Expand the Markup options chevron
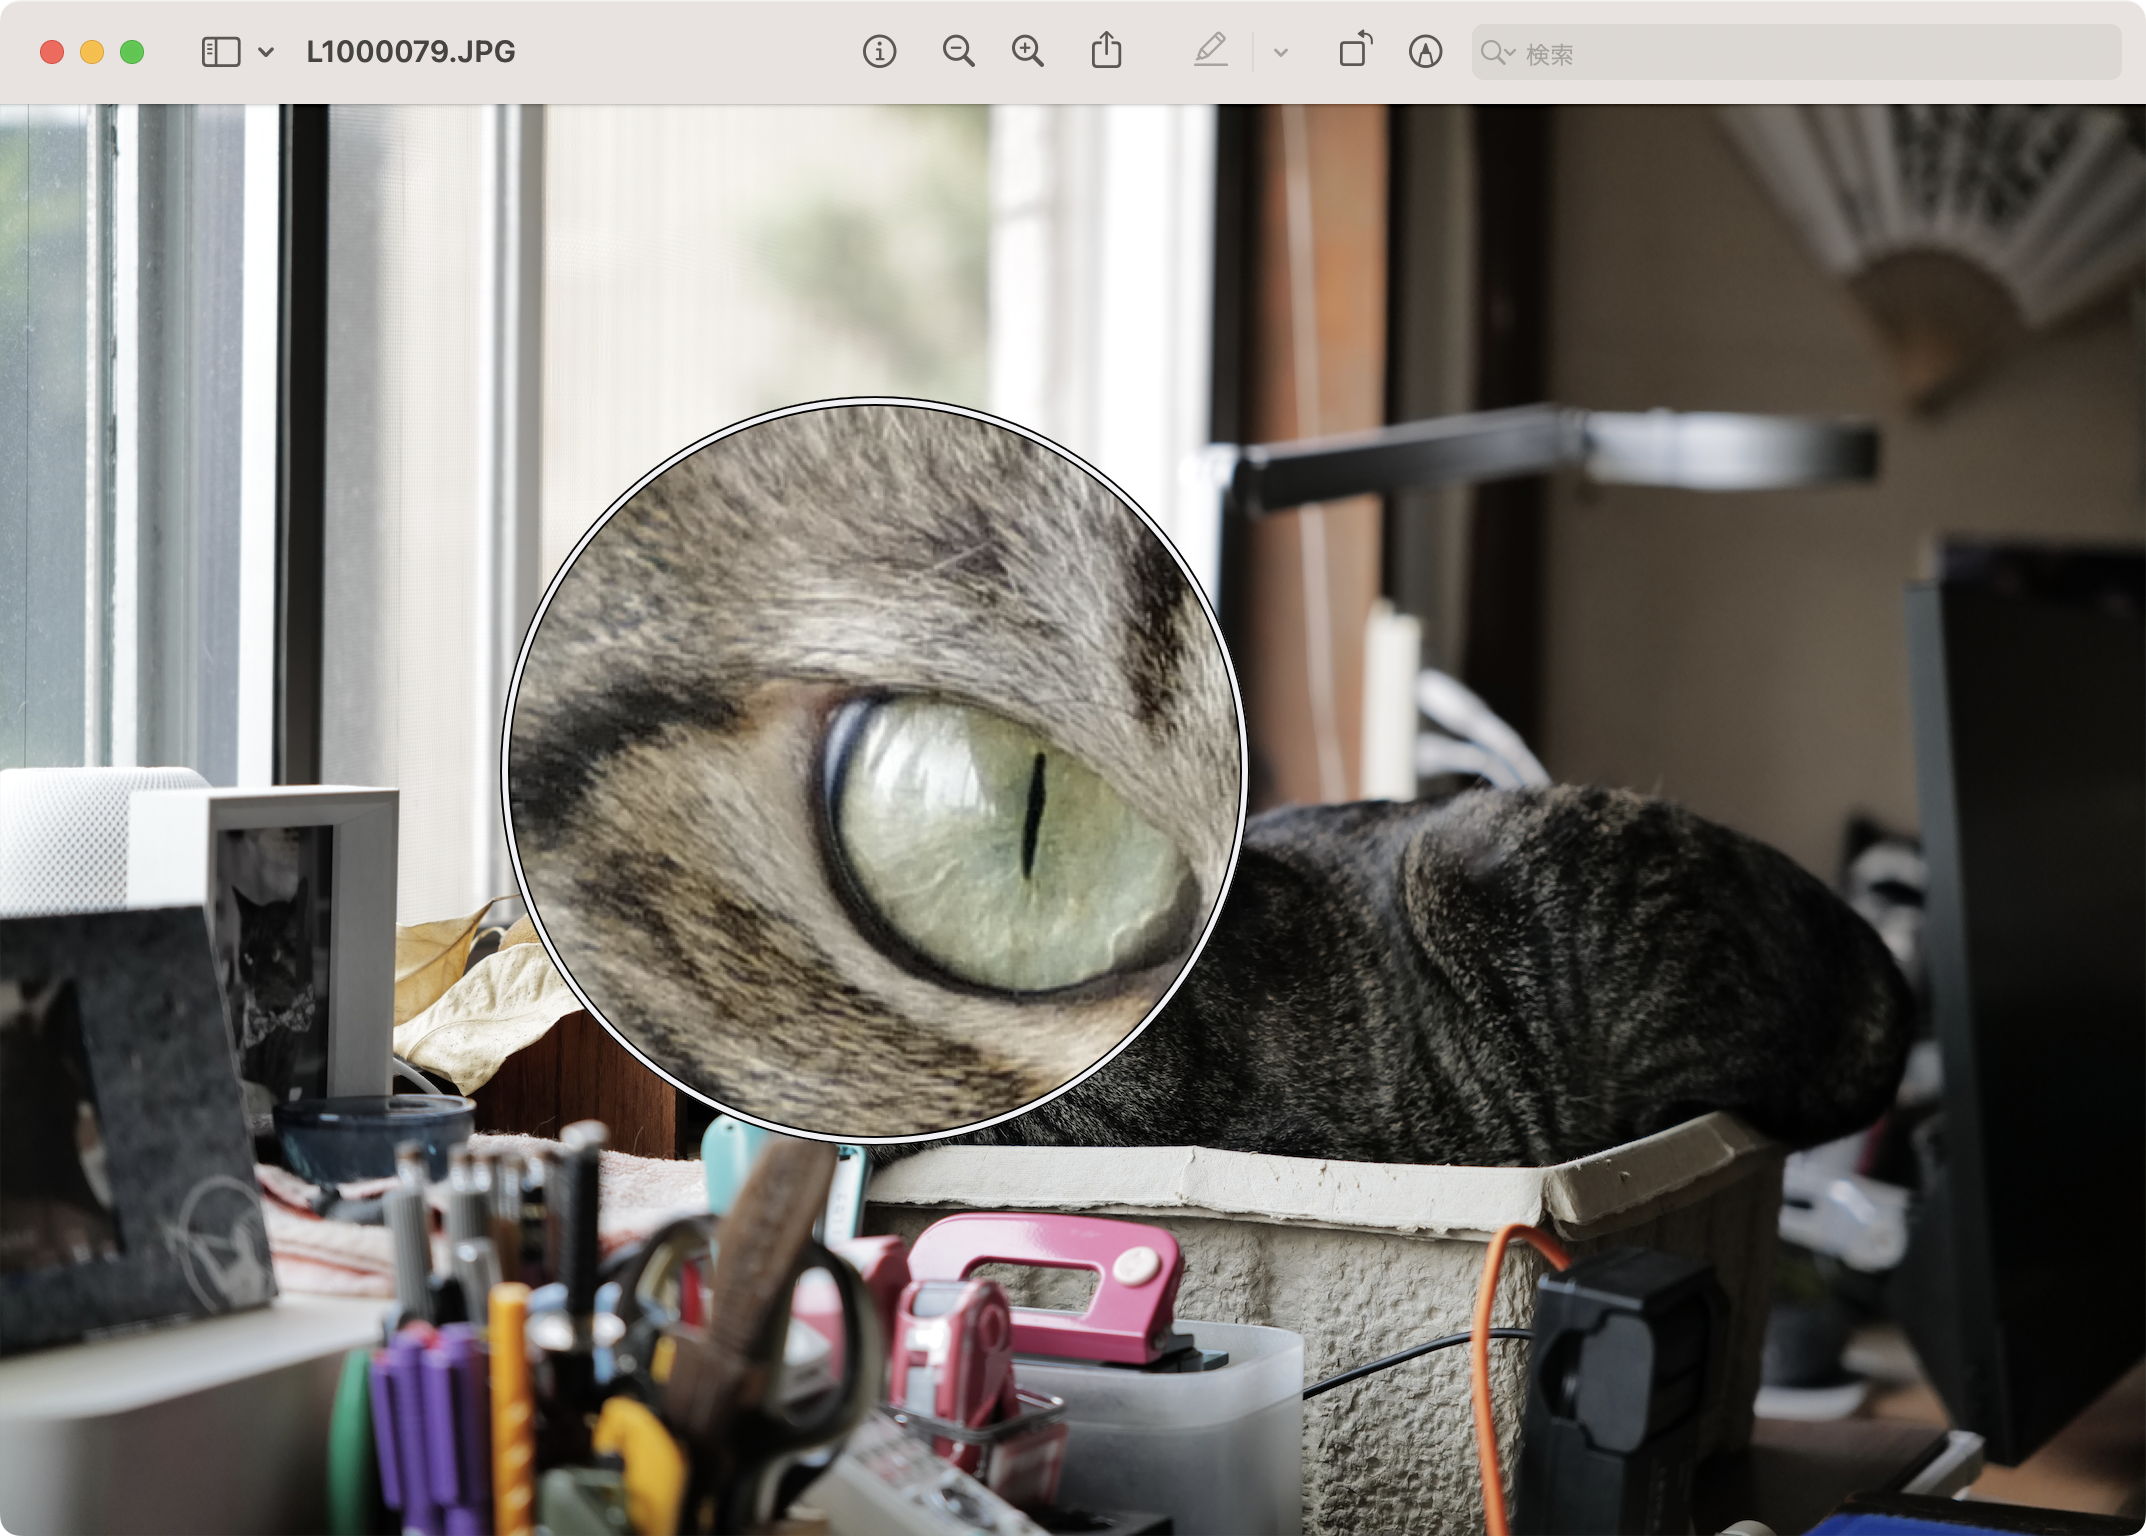2146x1536 pixels. coord(1281,53)
